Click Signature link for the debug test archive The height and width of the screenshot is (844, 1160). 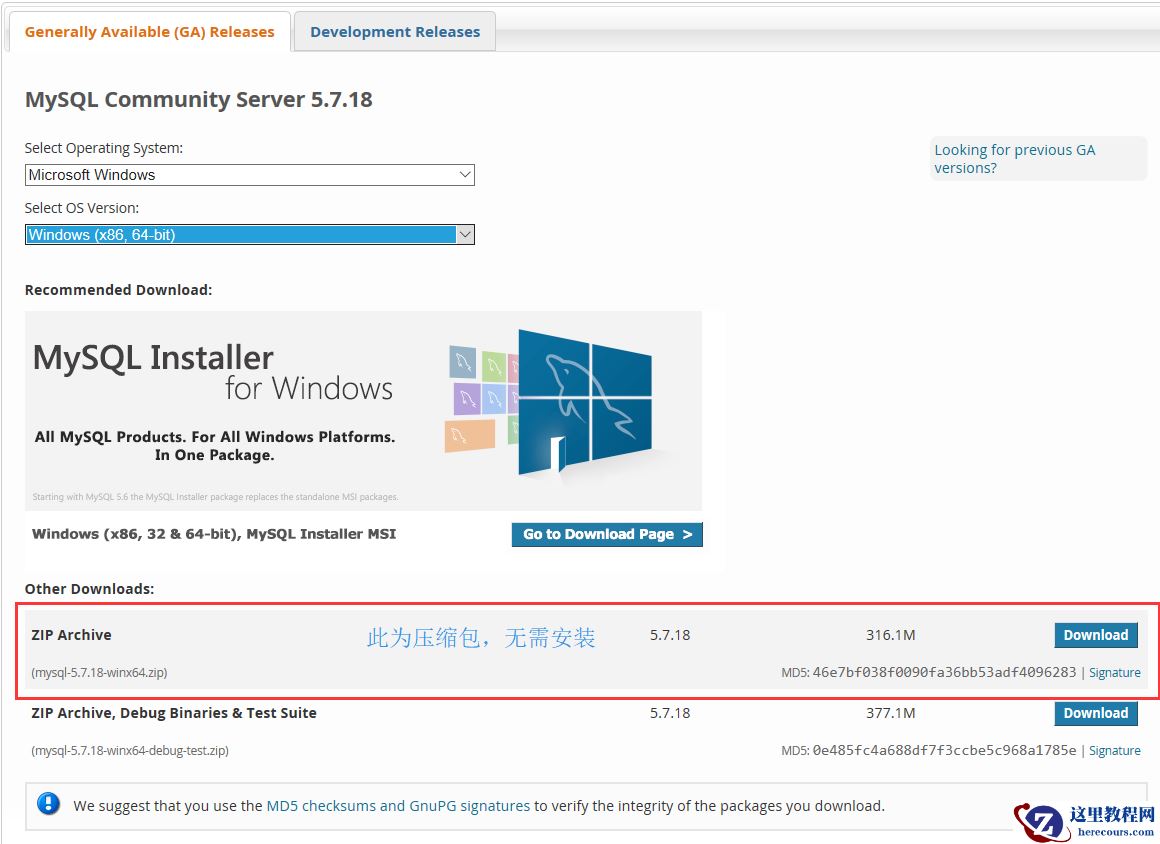point(1115,750)
